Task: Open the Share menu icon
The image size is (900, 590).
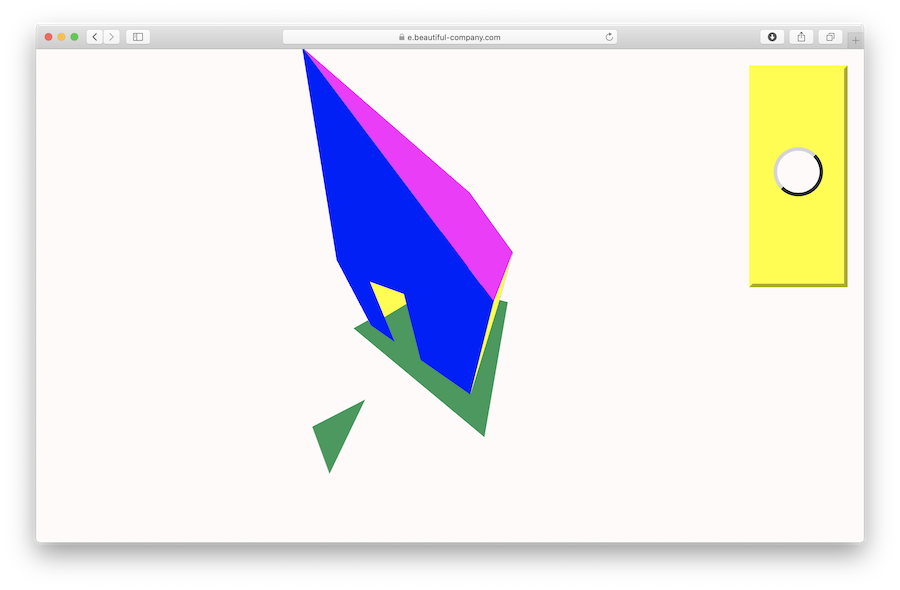Action: [x=801, y=37]
